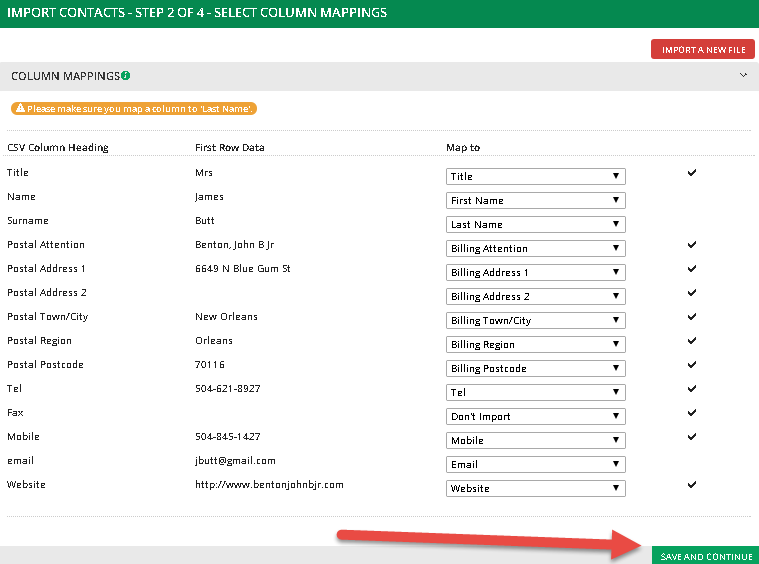Open the First Name mapping dropdown
Viewport: 759px width, 564px height.
click(x=536, y=200)
